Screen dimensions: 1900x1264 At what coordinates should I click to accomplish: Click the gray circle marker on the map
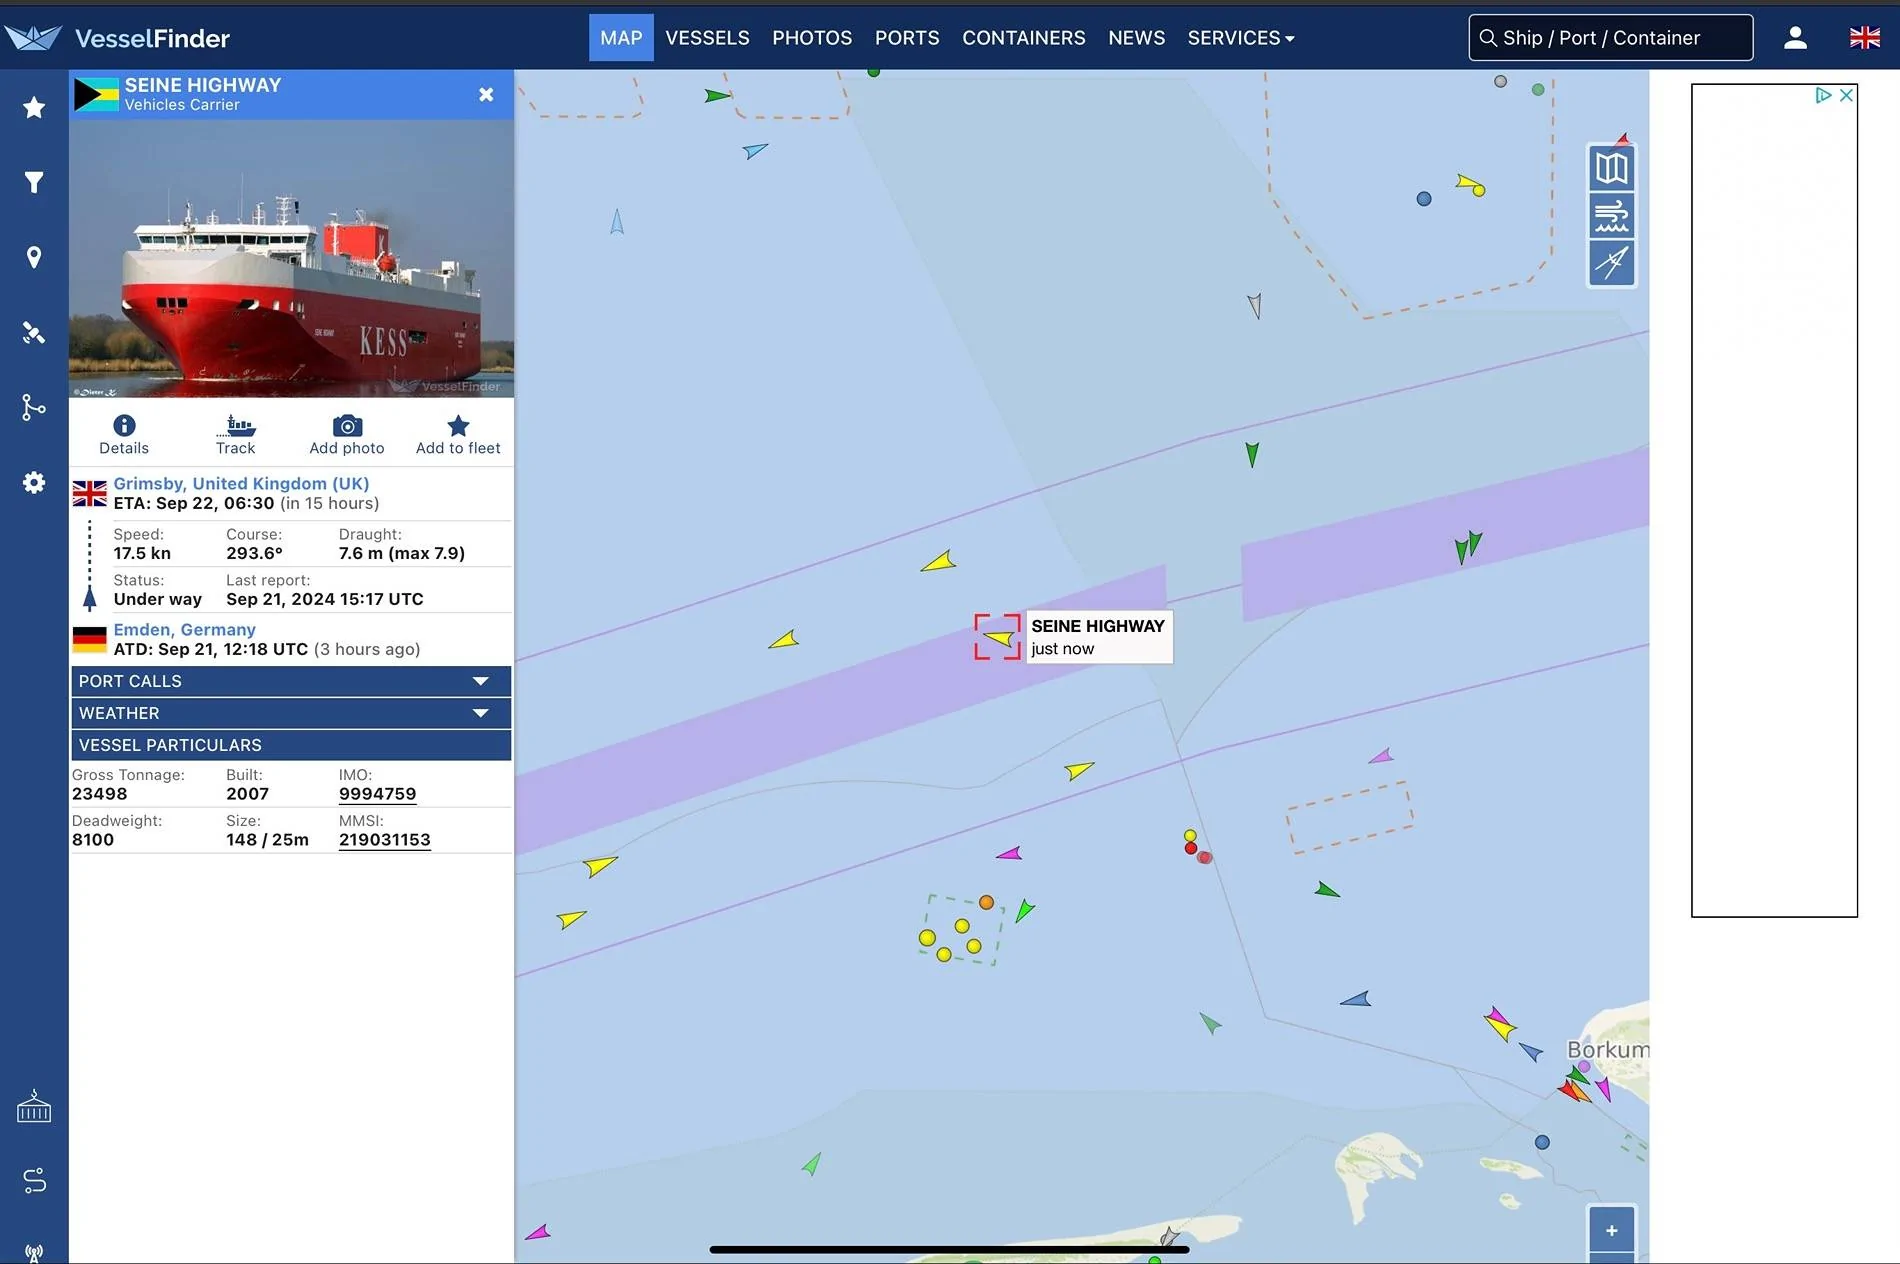coord(1500,81)
